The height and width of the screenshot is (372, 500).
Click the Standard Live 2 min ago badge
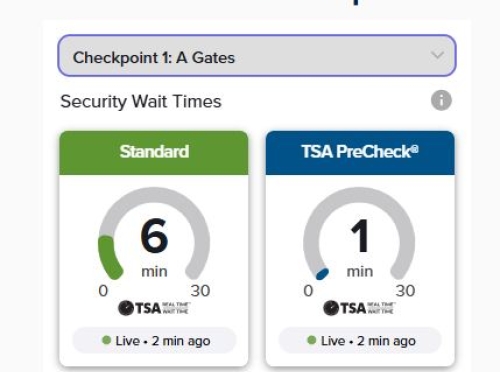[x=154, y=340]
